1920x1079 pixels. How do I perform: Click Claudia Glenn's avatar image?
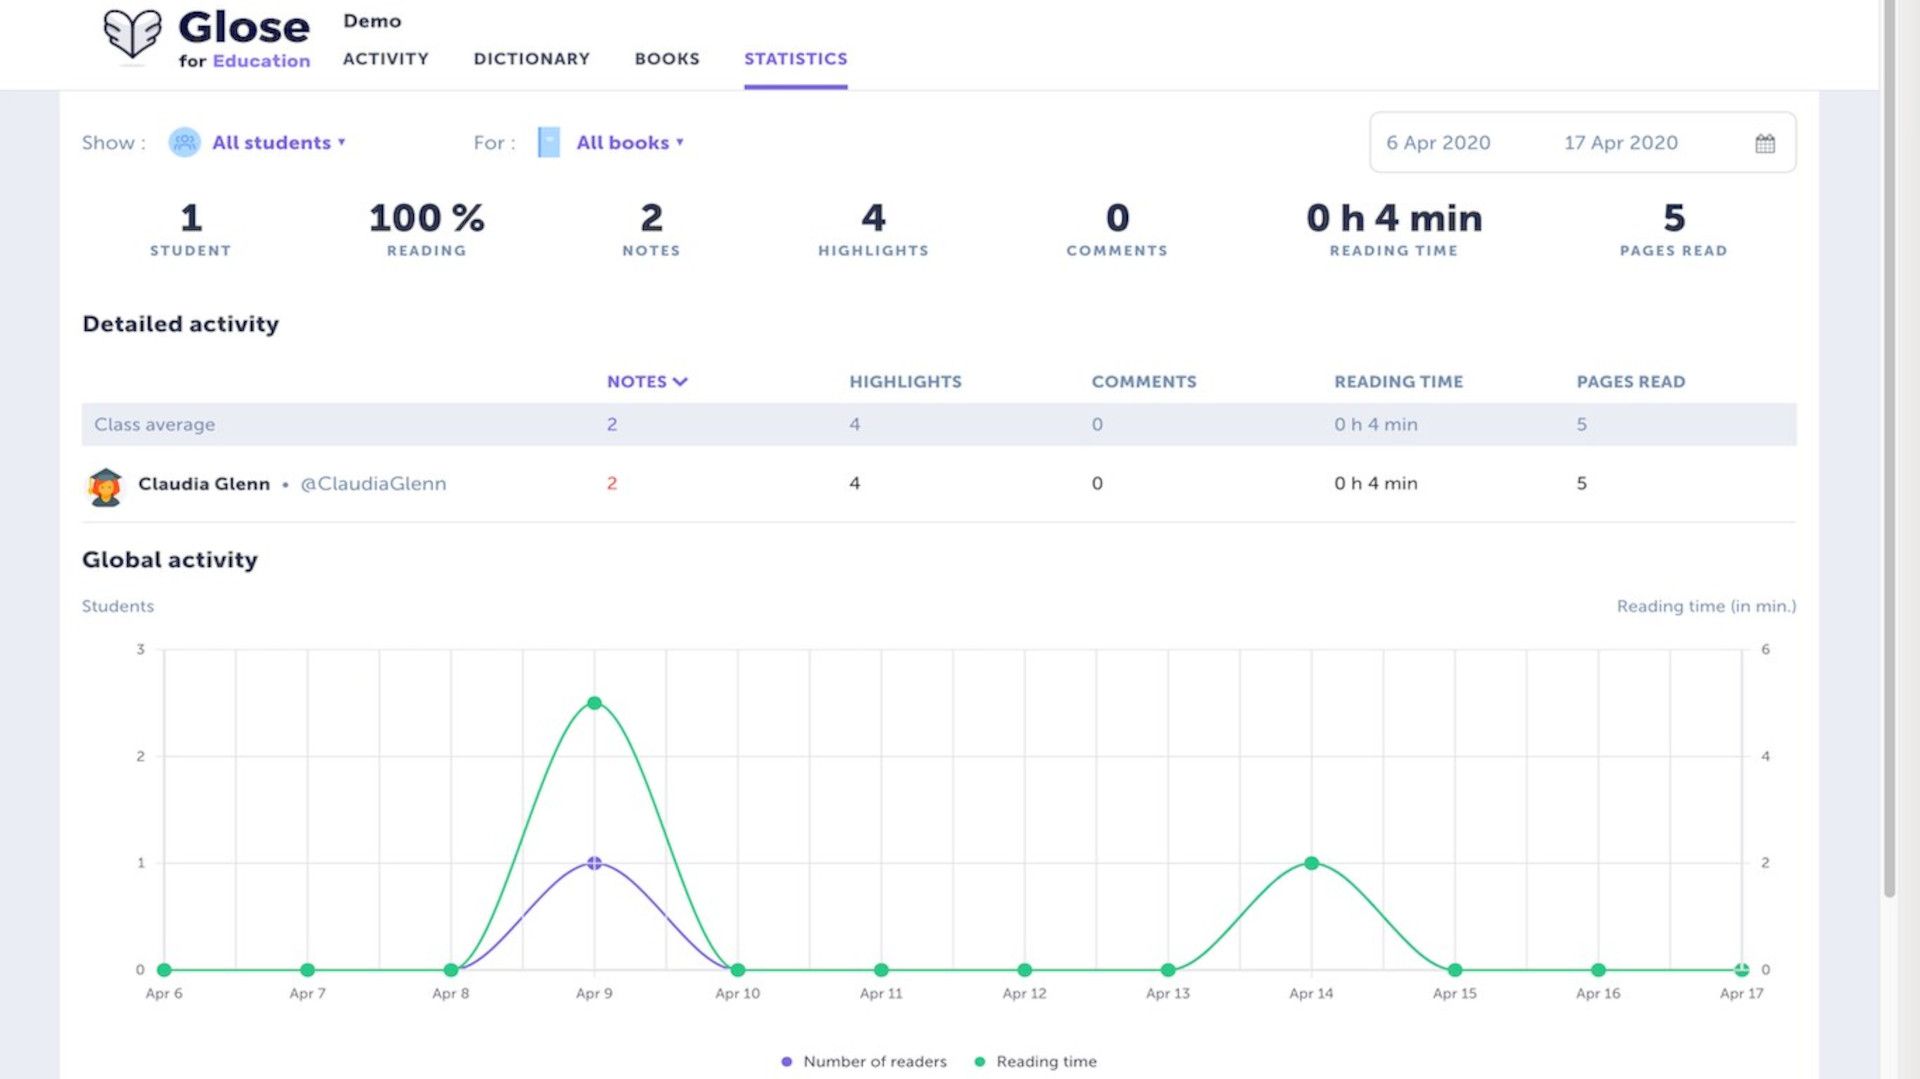[x=105, y=486]
